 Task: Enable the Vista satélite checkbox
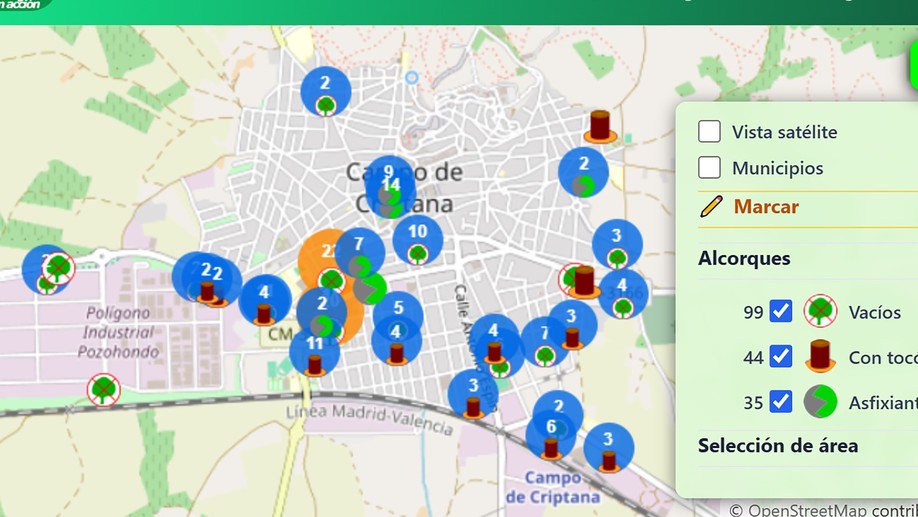tap(709, 131)
